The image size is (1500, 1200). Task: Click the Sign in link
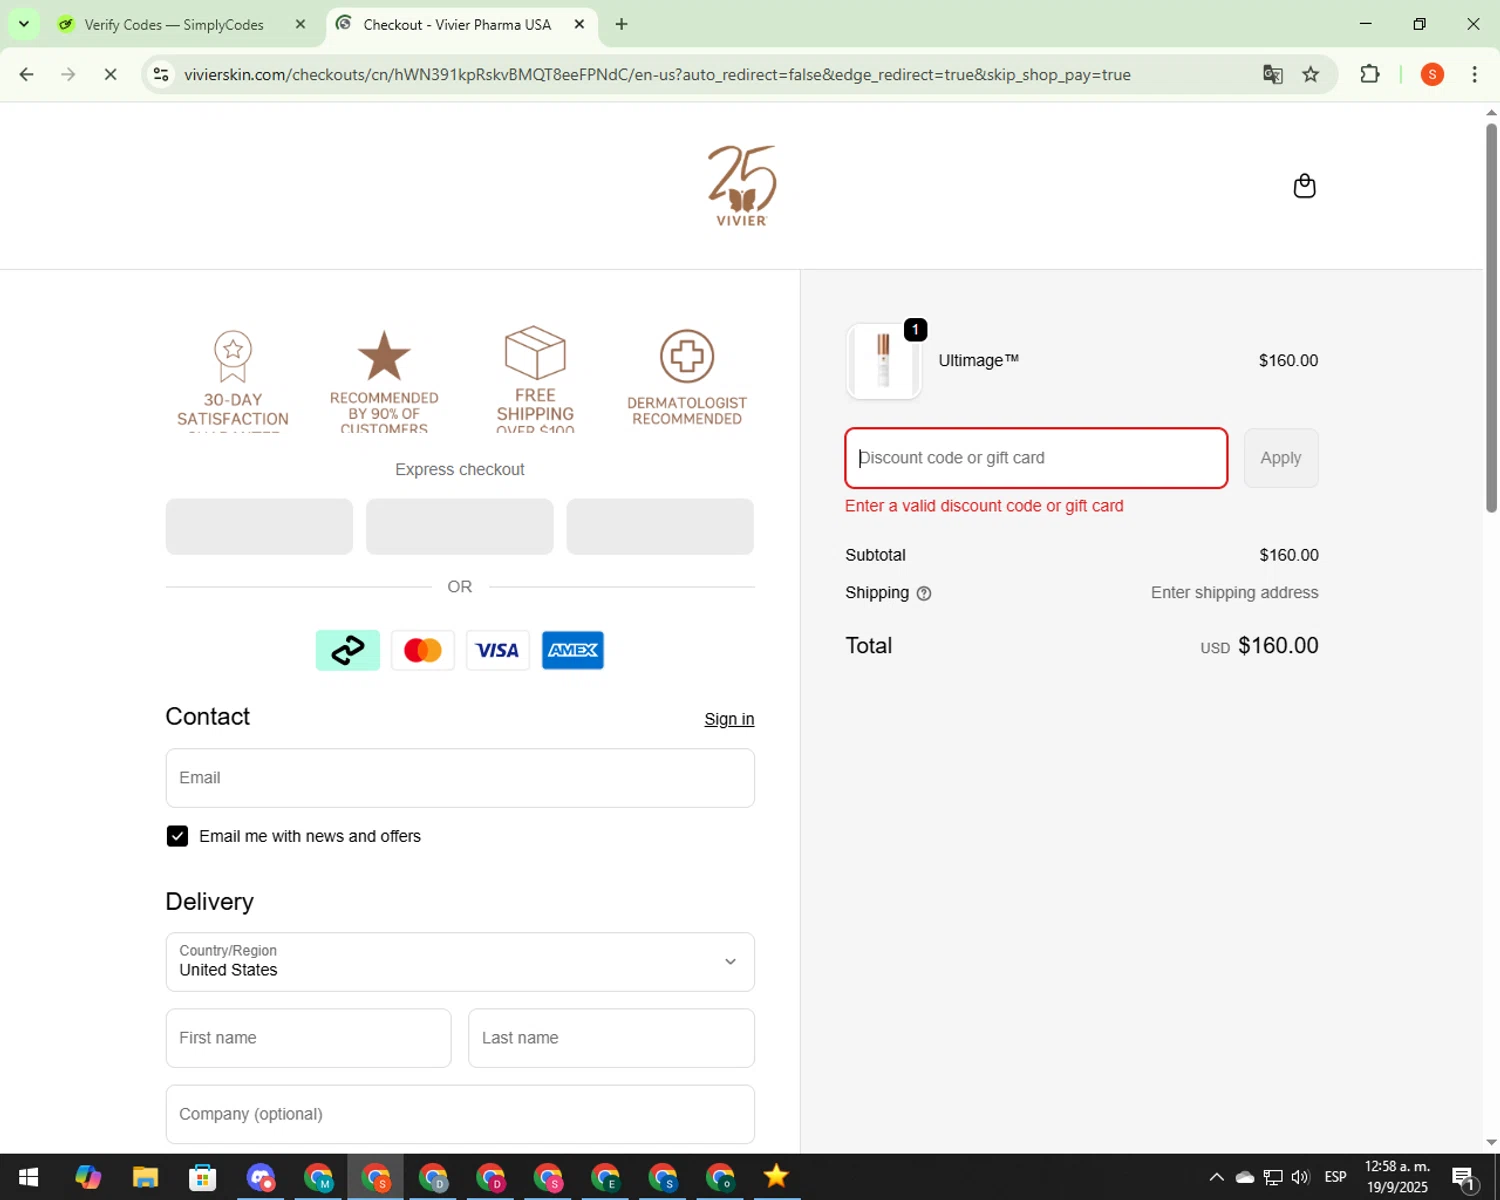coord(729,719)
